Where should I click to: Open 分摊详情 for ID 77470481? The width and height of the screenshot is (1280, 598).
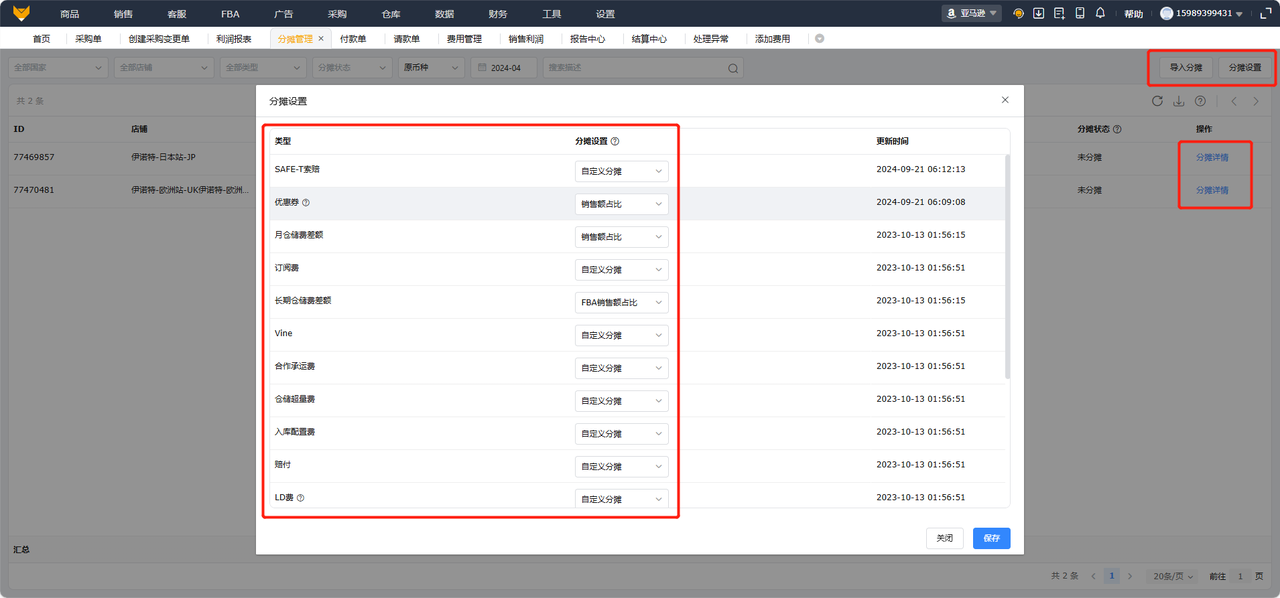1212,190
